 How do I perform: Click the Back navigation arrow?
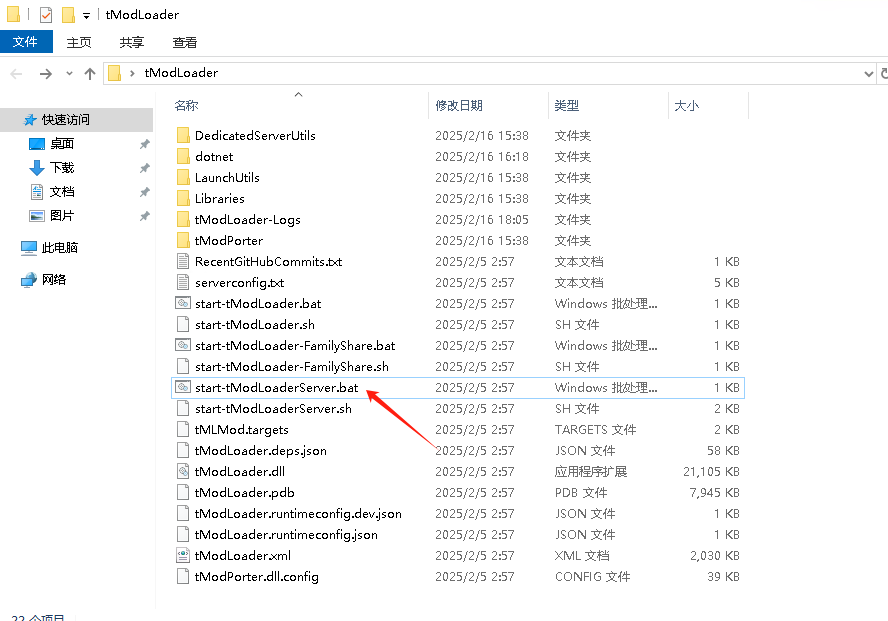coord(16,74)
